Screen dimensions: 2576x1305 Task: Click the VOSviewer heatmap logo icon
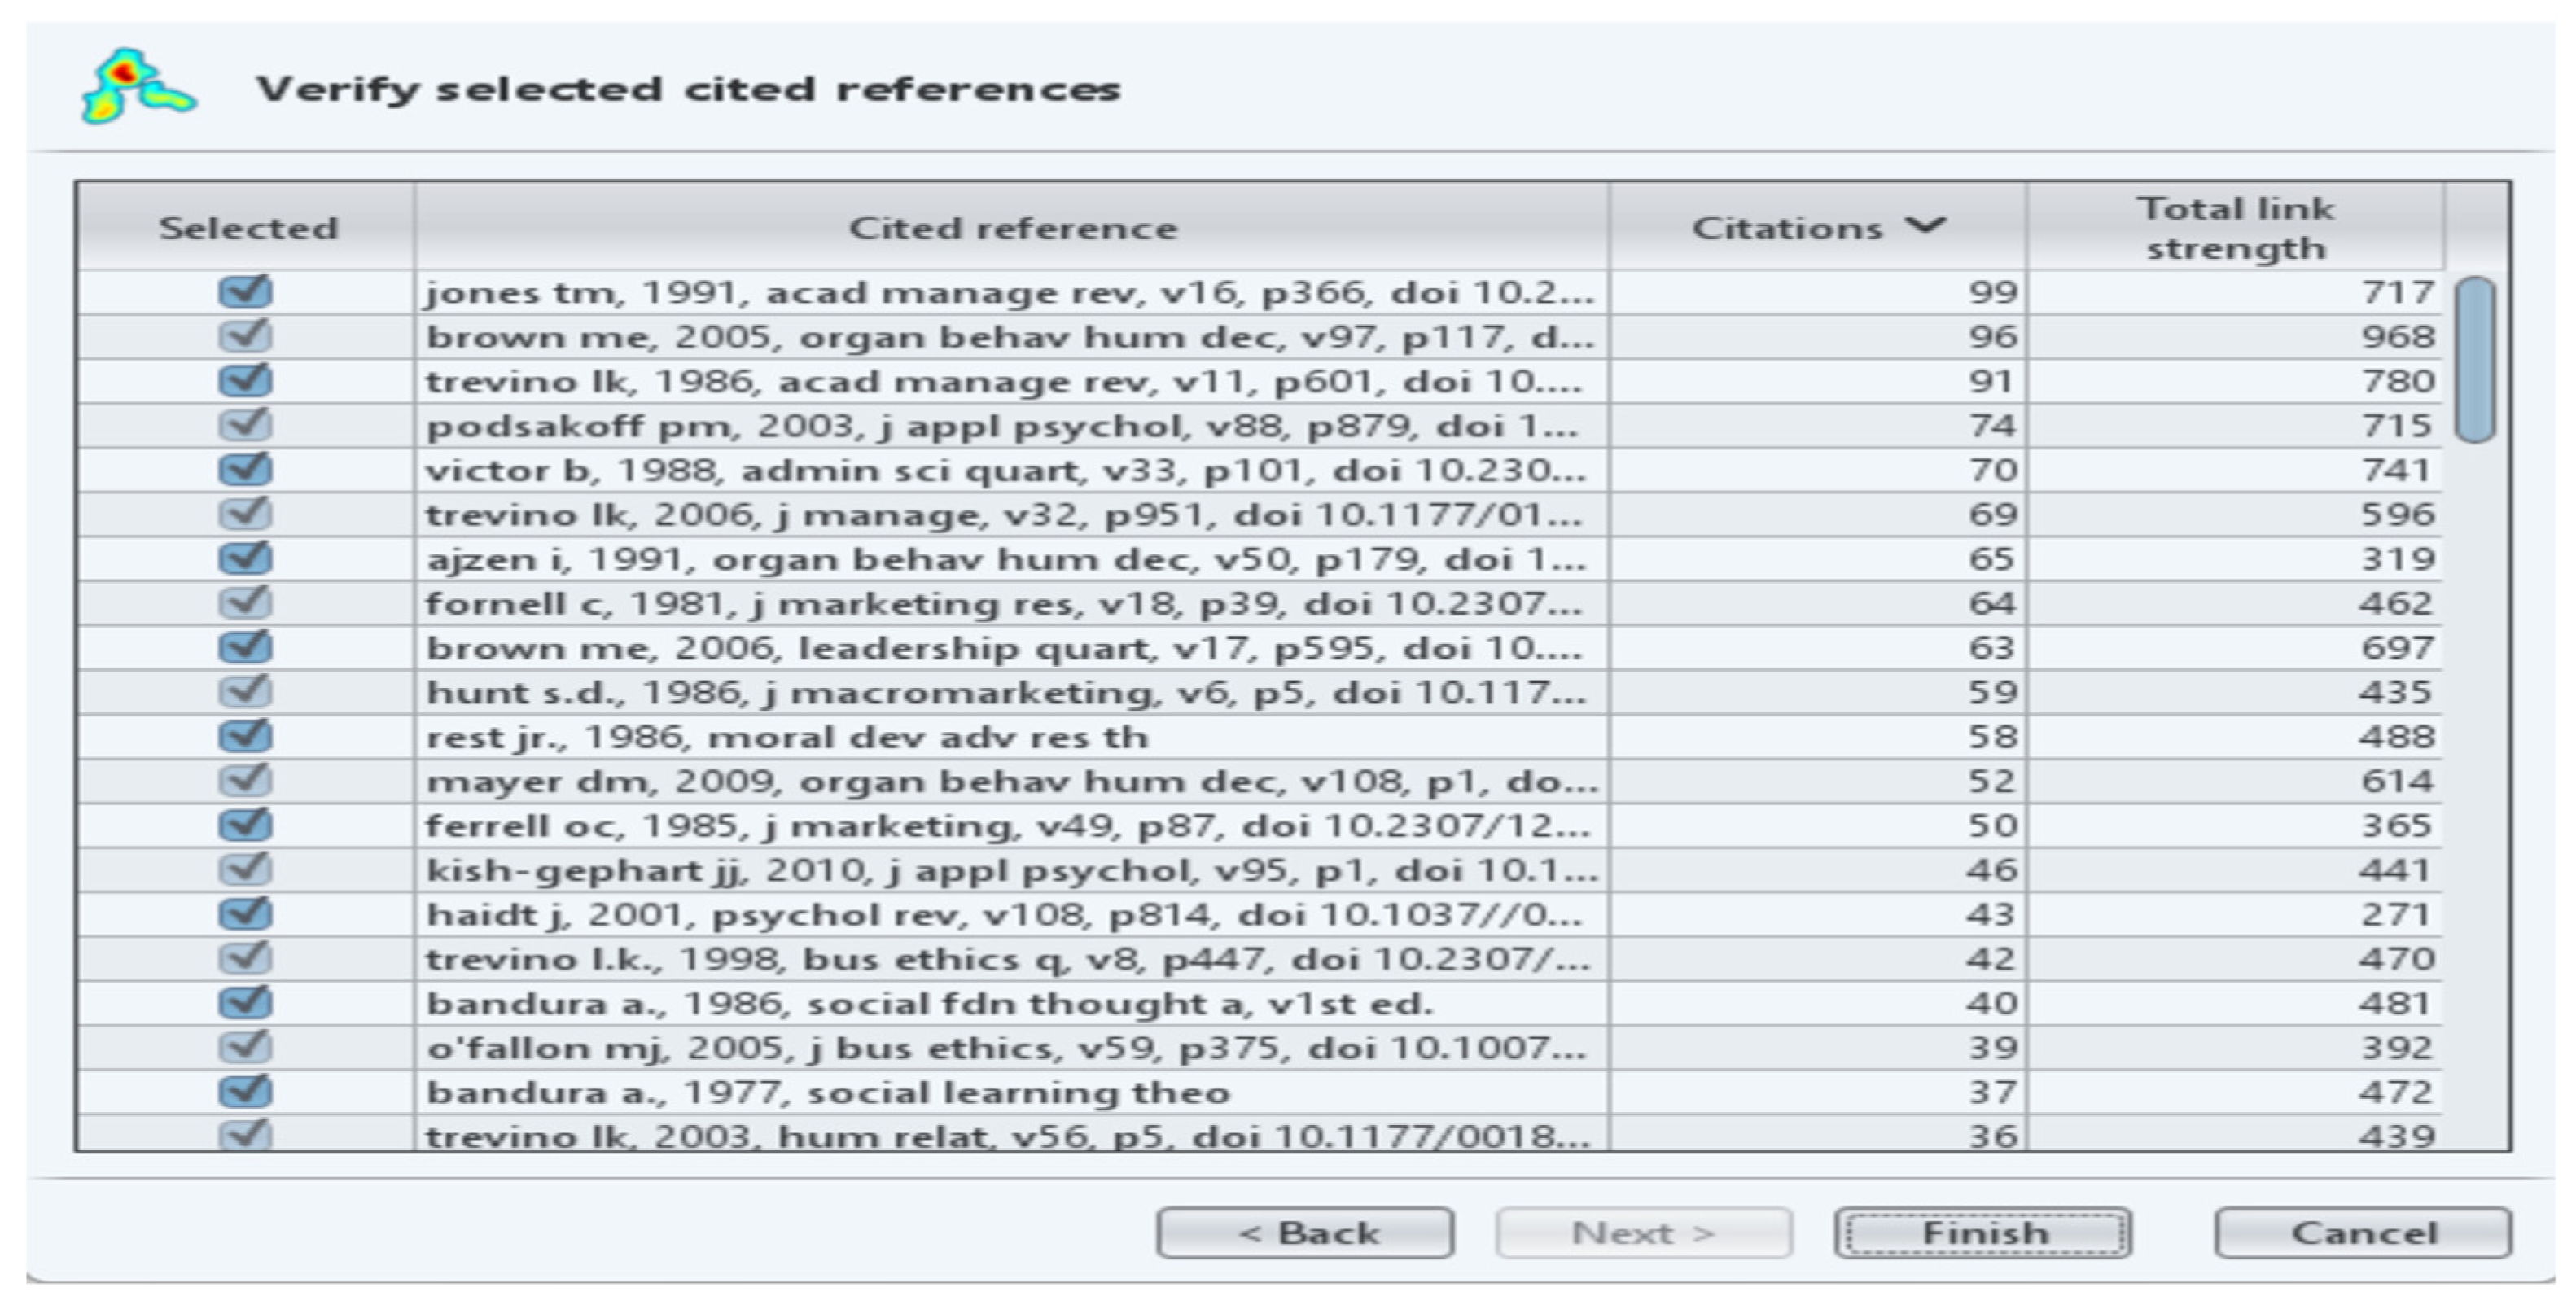tap(137, 87)
